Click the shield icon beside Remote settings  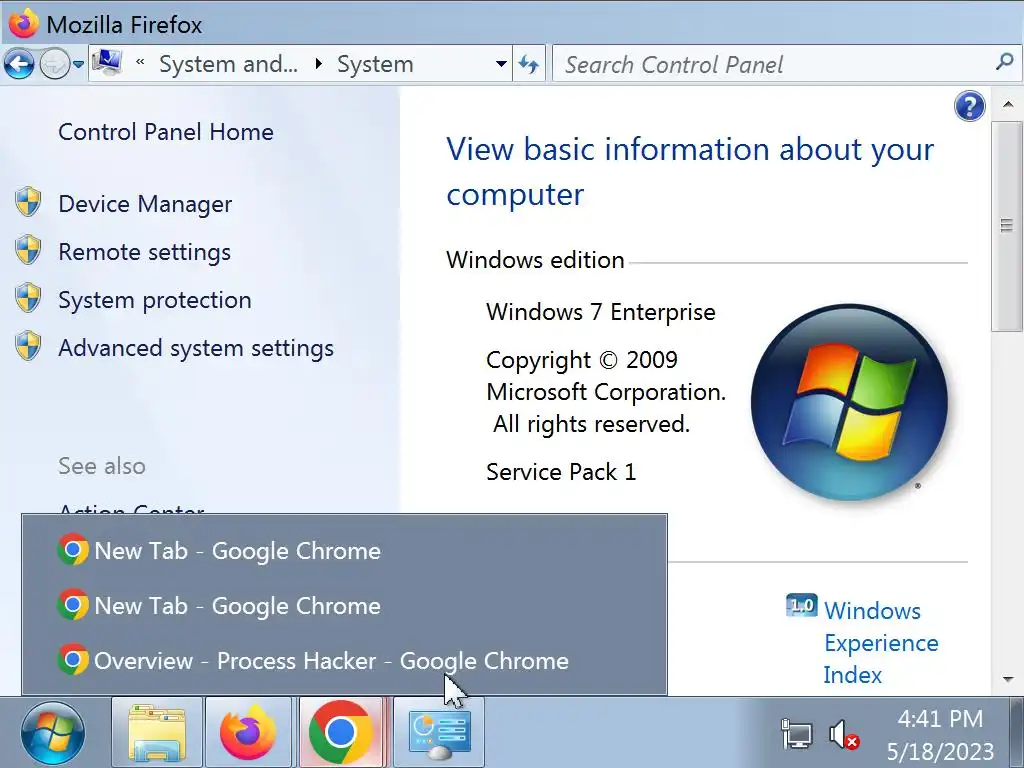(x=28, y=250)
